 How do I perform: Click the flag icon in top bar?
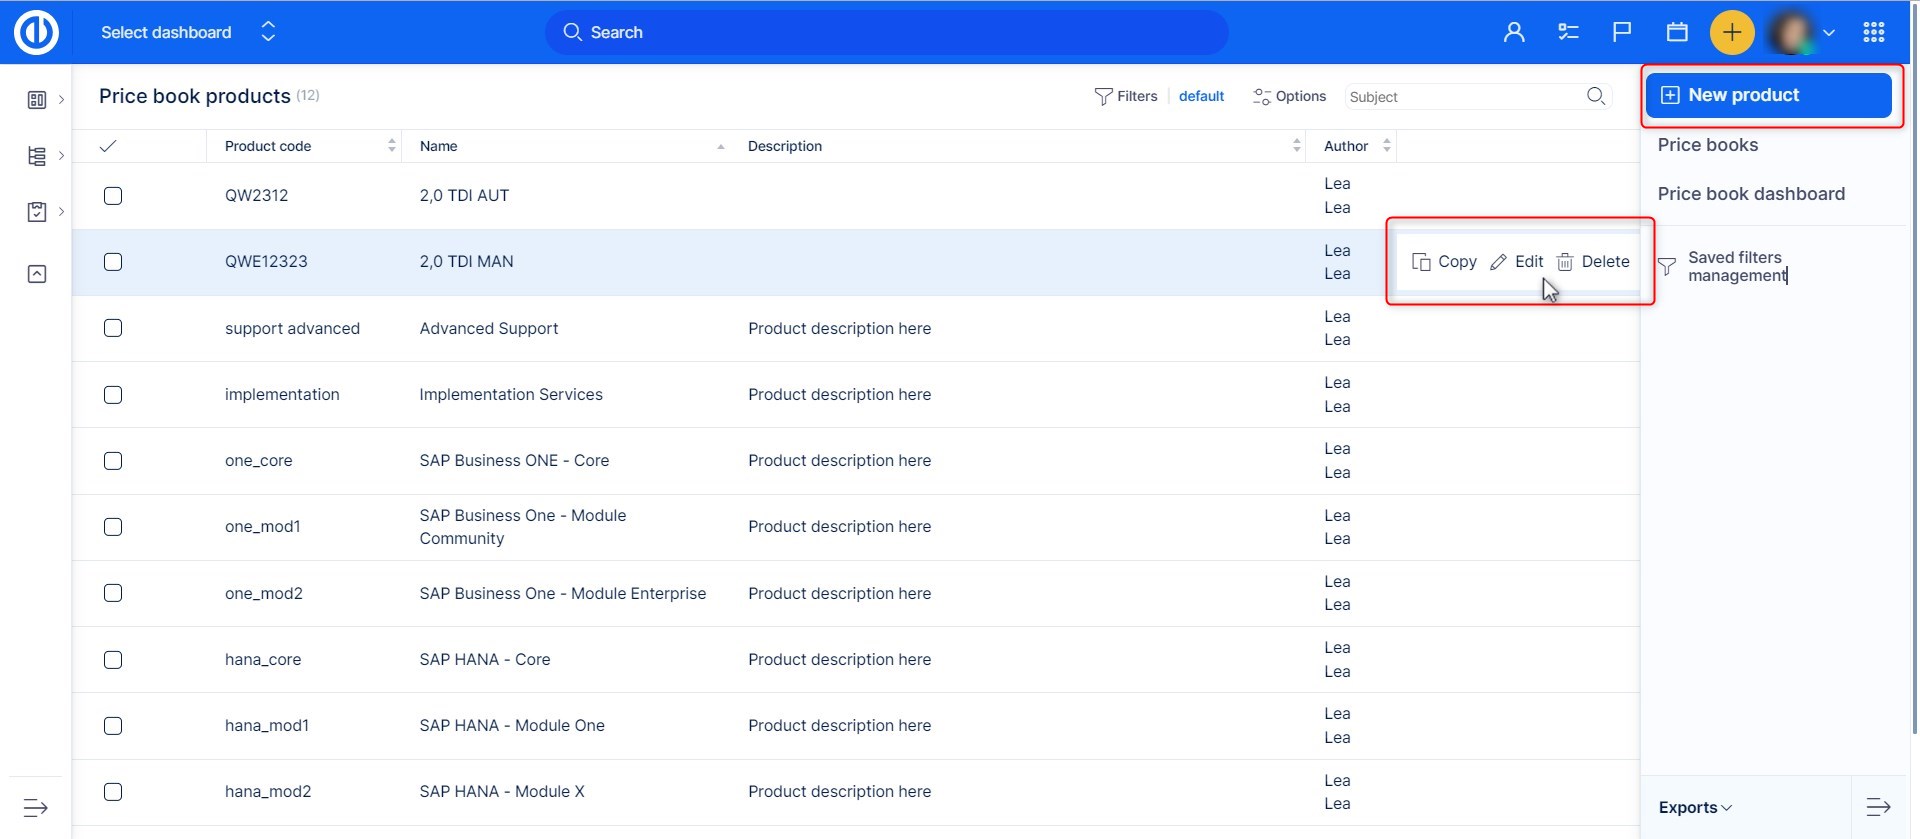(1622, 32)
